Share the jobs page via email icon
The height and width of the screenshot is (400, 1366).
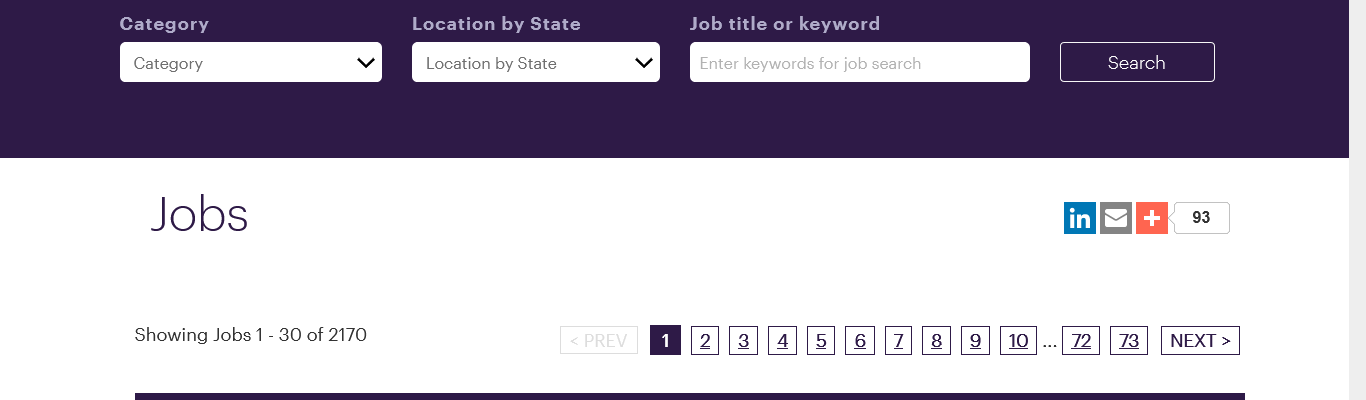point(1115,218)
